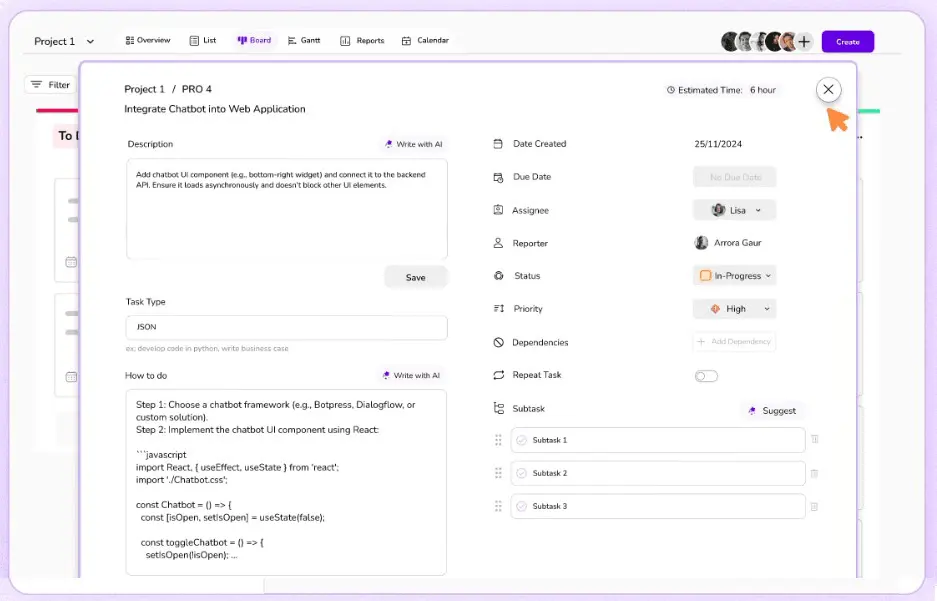
Task: Click Write with AI for Description
Action: [414, 144]
